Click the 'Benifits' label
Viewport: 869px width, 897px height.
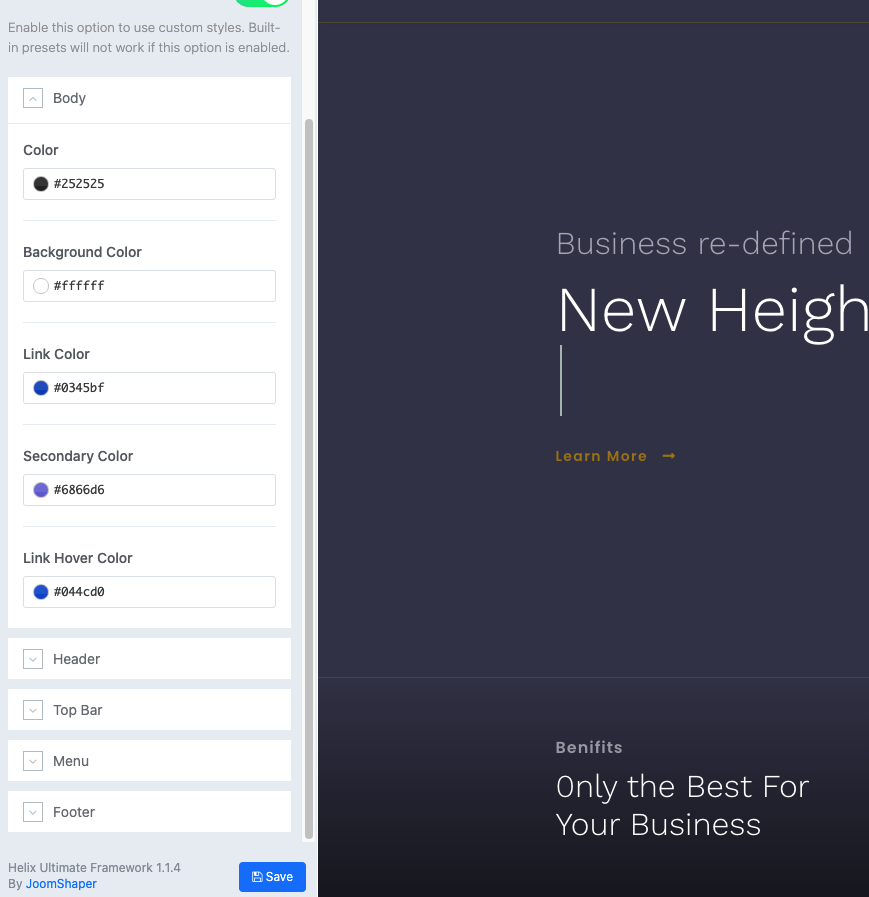[x=589, y=747]
